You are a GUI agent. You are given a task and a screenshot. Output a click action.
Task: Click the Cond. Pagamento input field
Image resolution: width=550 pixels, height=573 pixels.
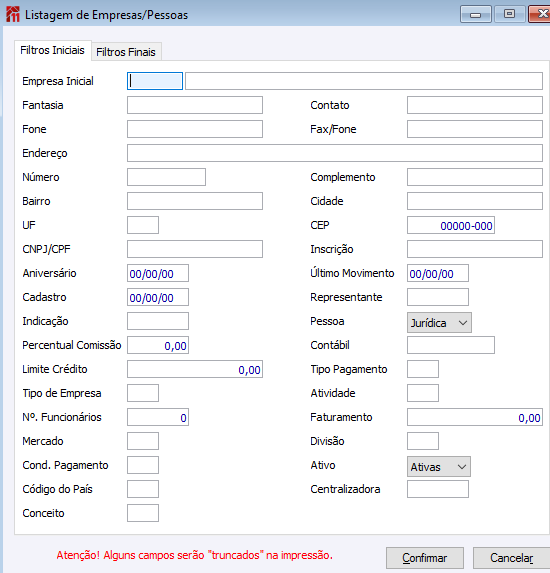[x=143, y=465]
